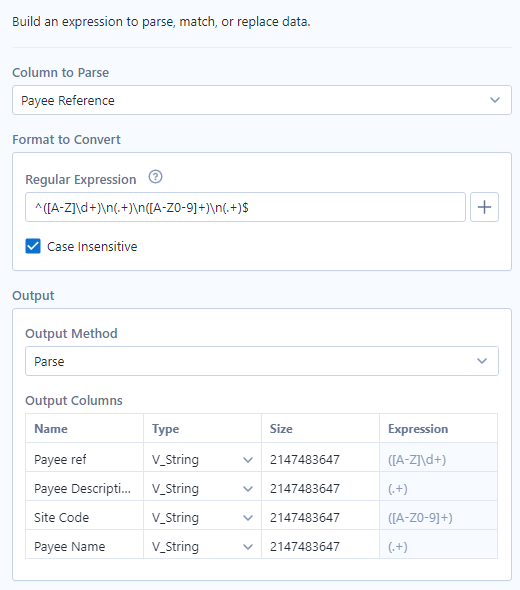
Task: Click into the Regular Expression input field
Action: 245,207
